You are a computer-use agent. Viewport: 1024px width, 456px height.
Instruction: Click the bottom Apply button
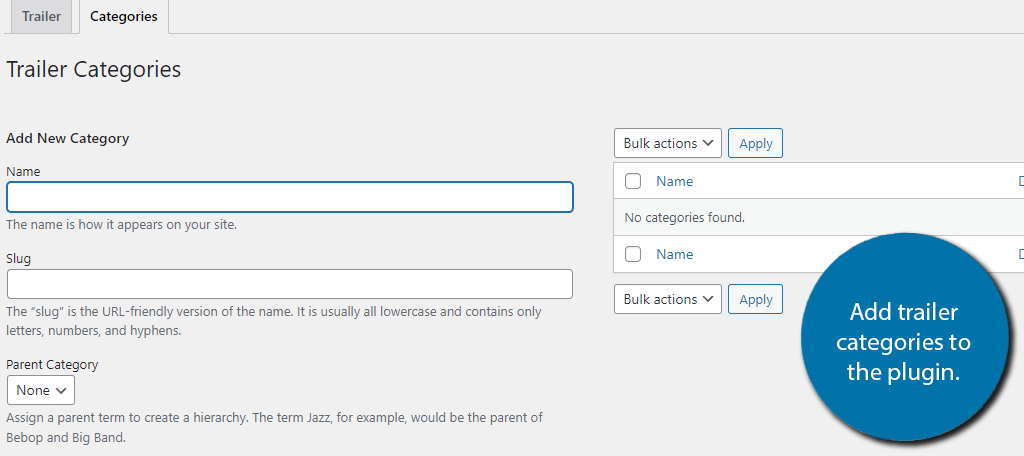tap(756, 299)
